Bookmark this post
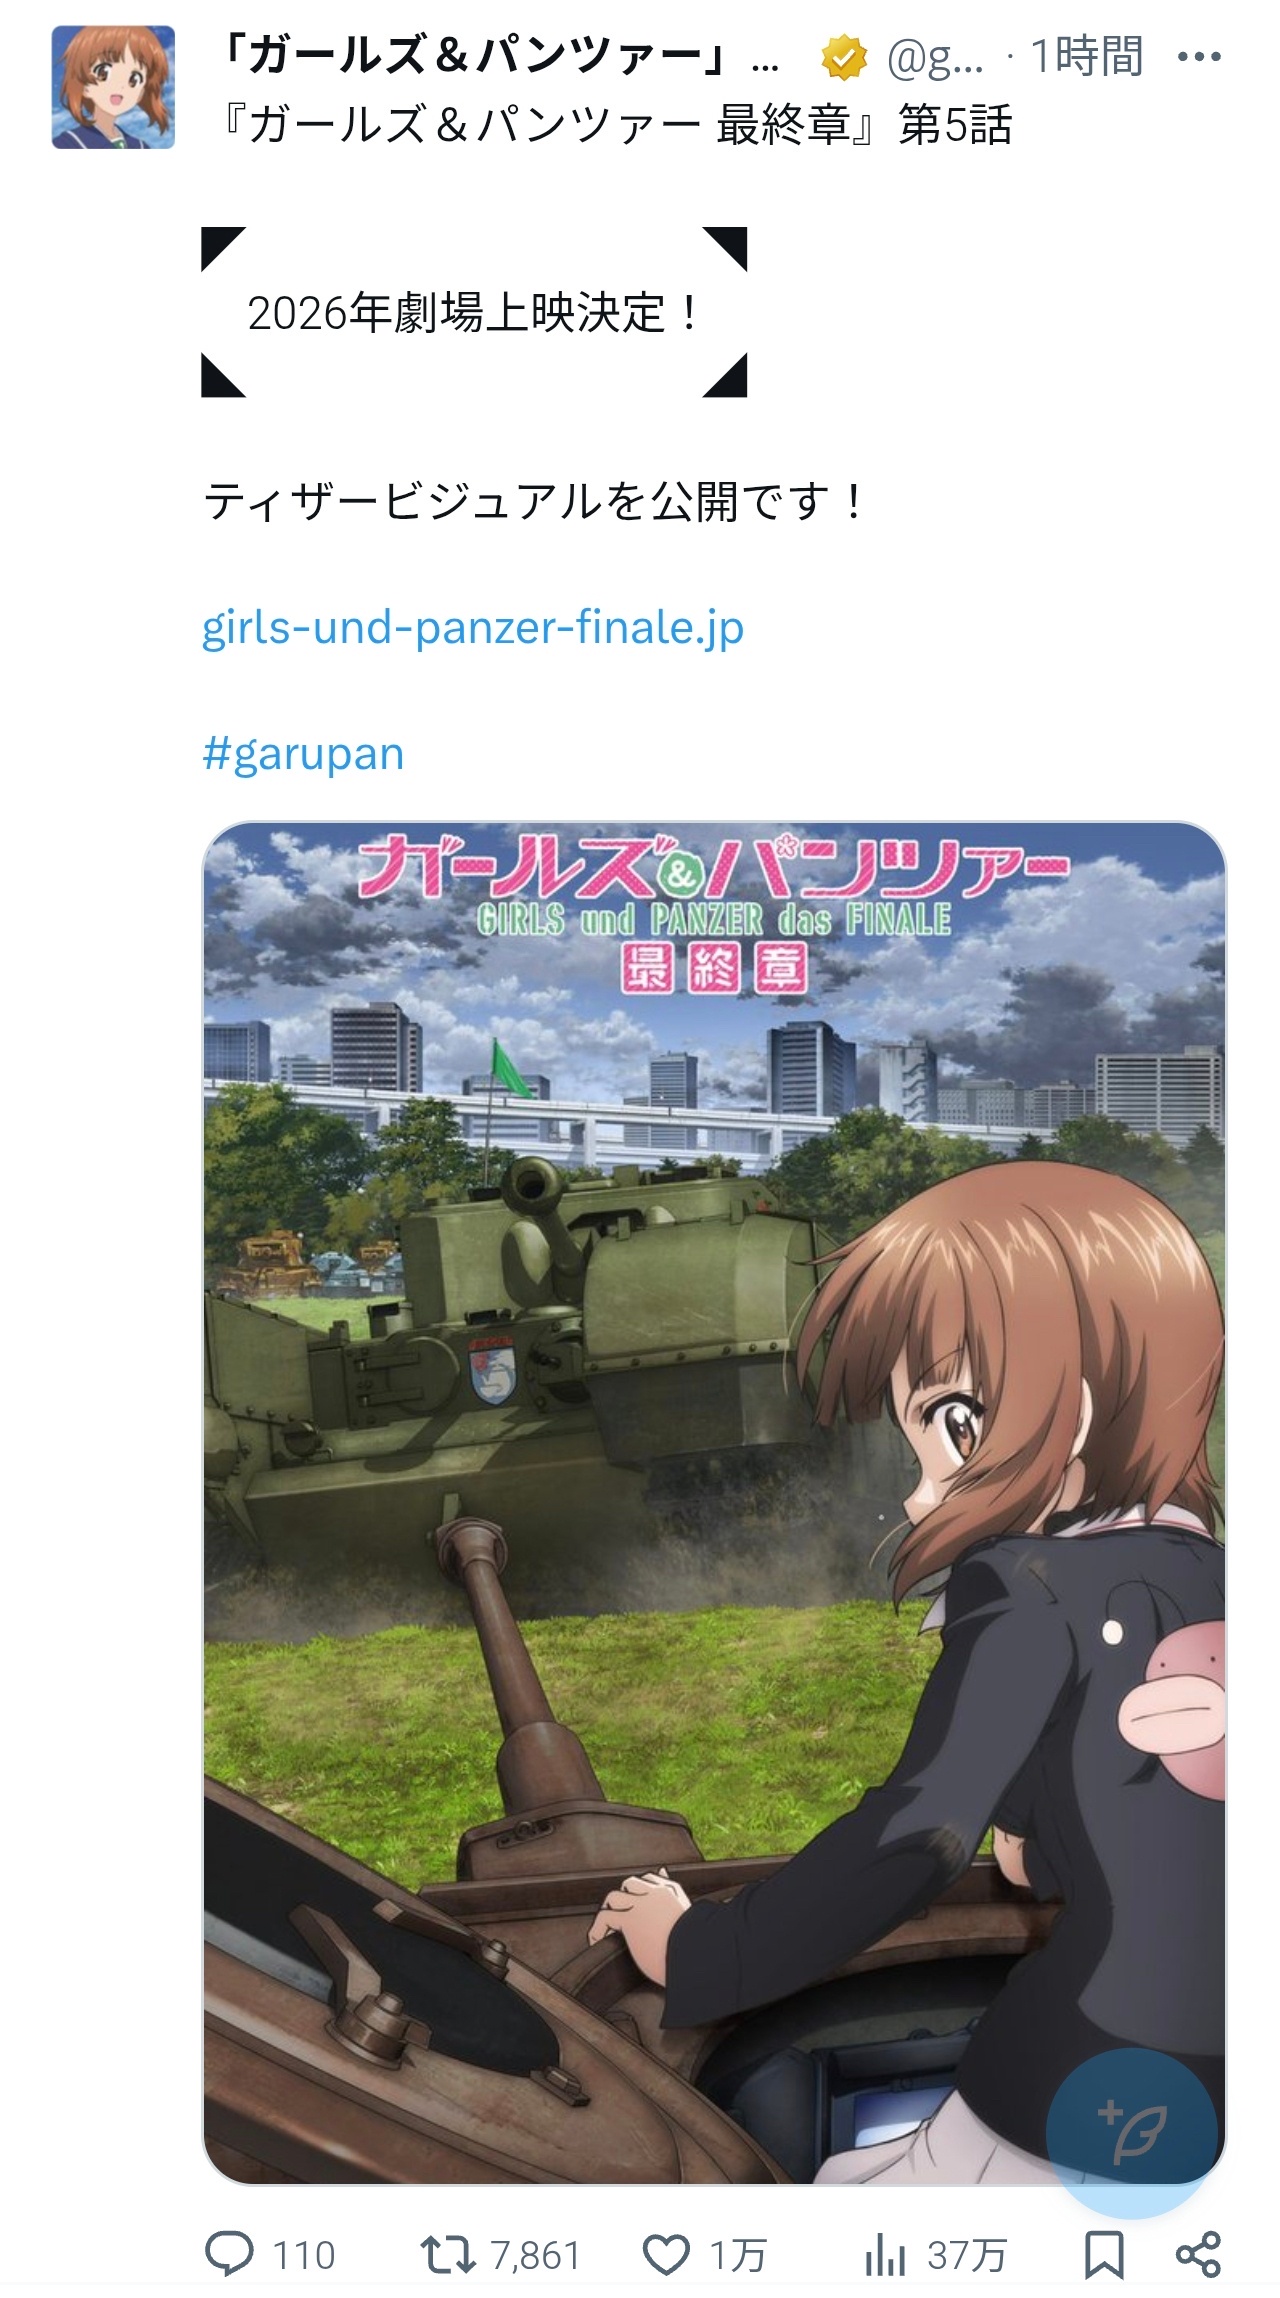 (x=1104, y=2255)
